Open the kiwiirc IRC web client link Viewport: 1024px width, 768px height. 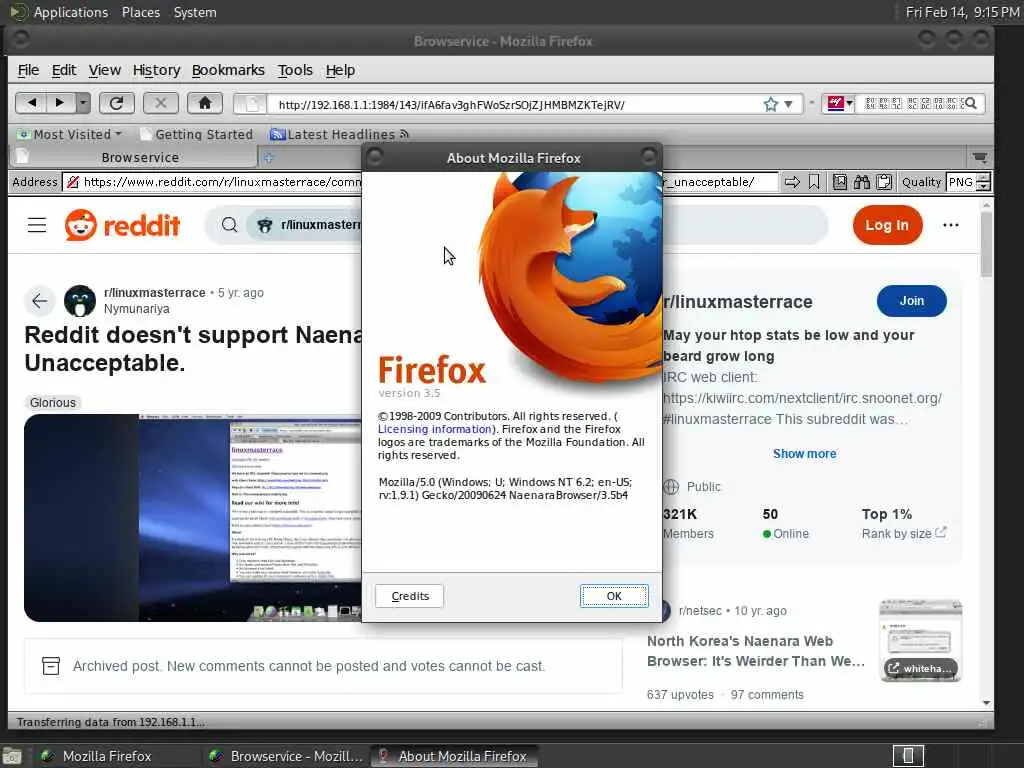802,398
